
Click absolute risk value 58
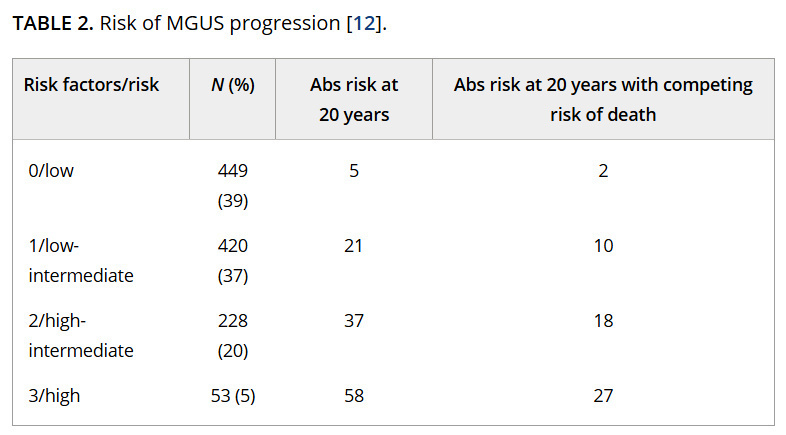353,396
